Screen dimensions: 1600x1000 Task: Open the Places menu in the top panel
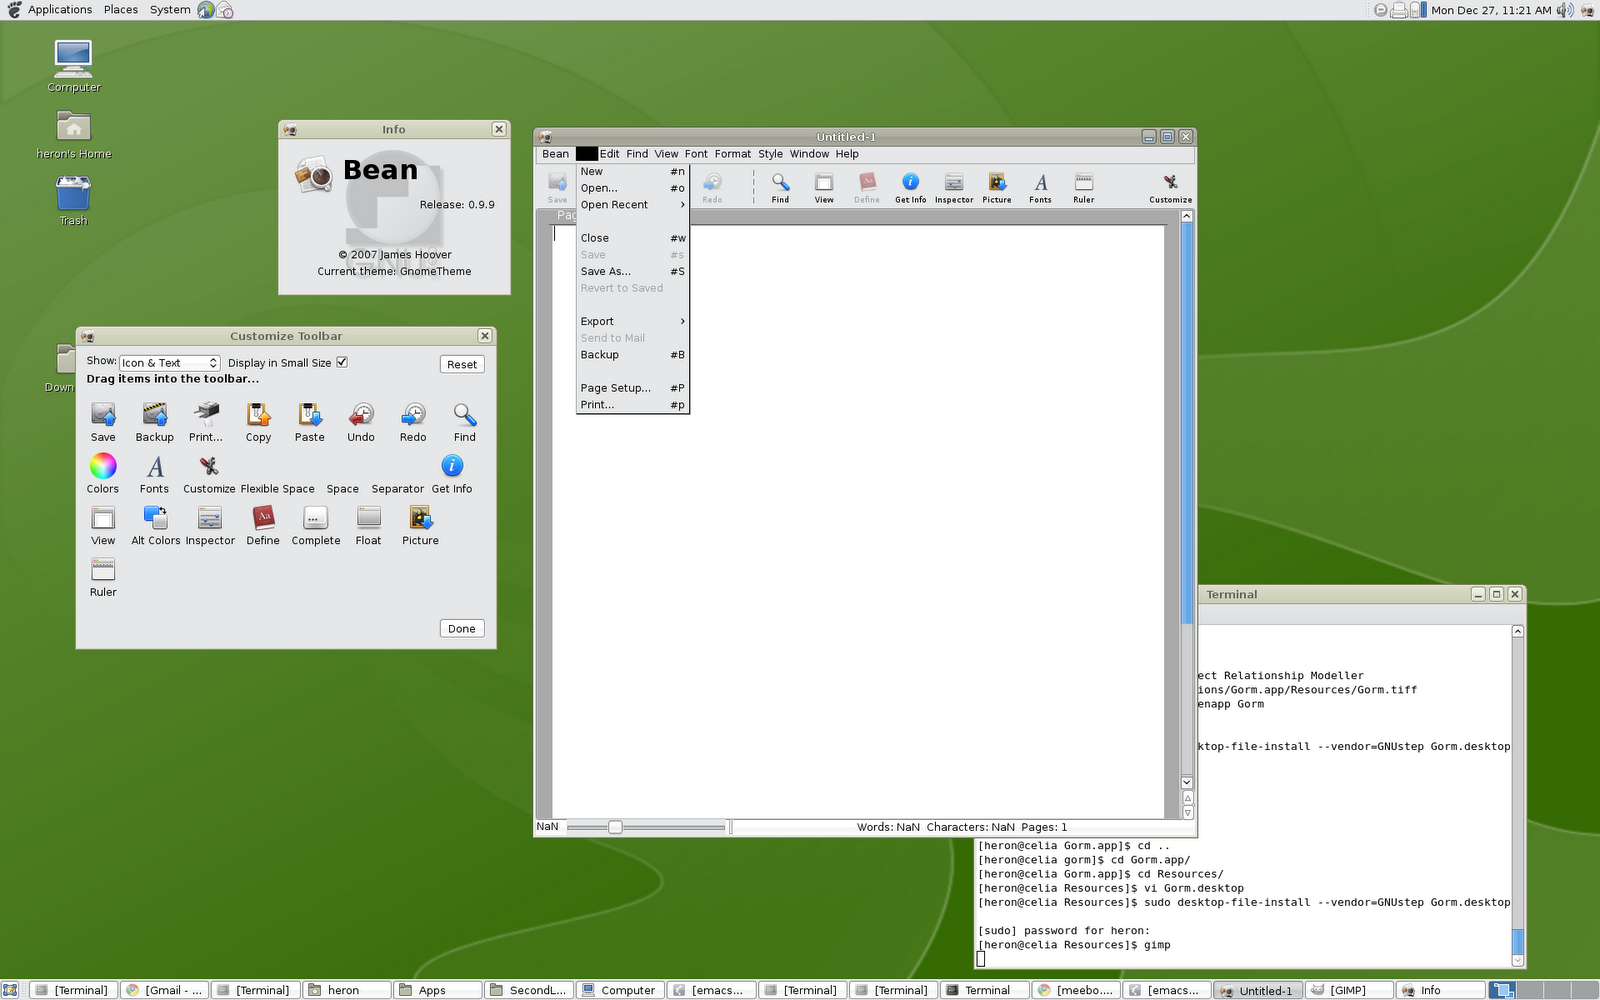click(x=121, y=10)
